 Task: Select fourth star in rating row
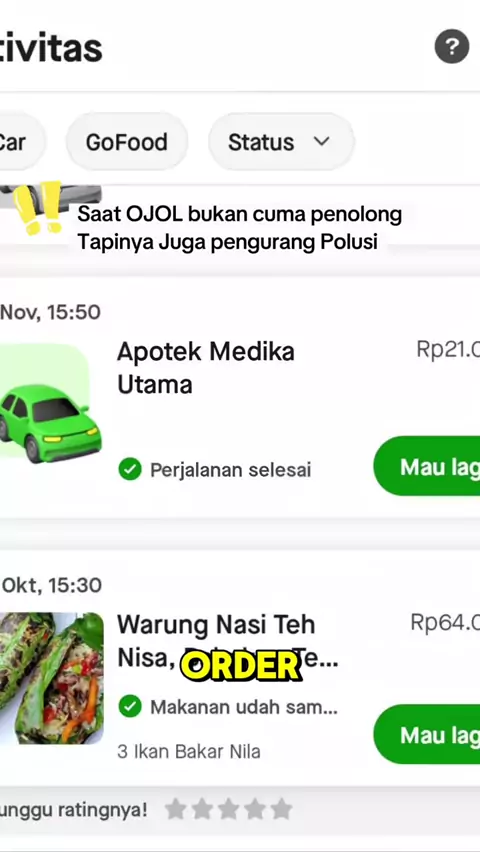(x=255, y=809)
